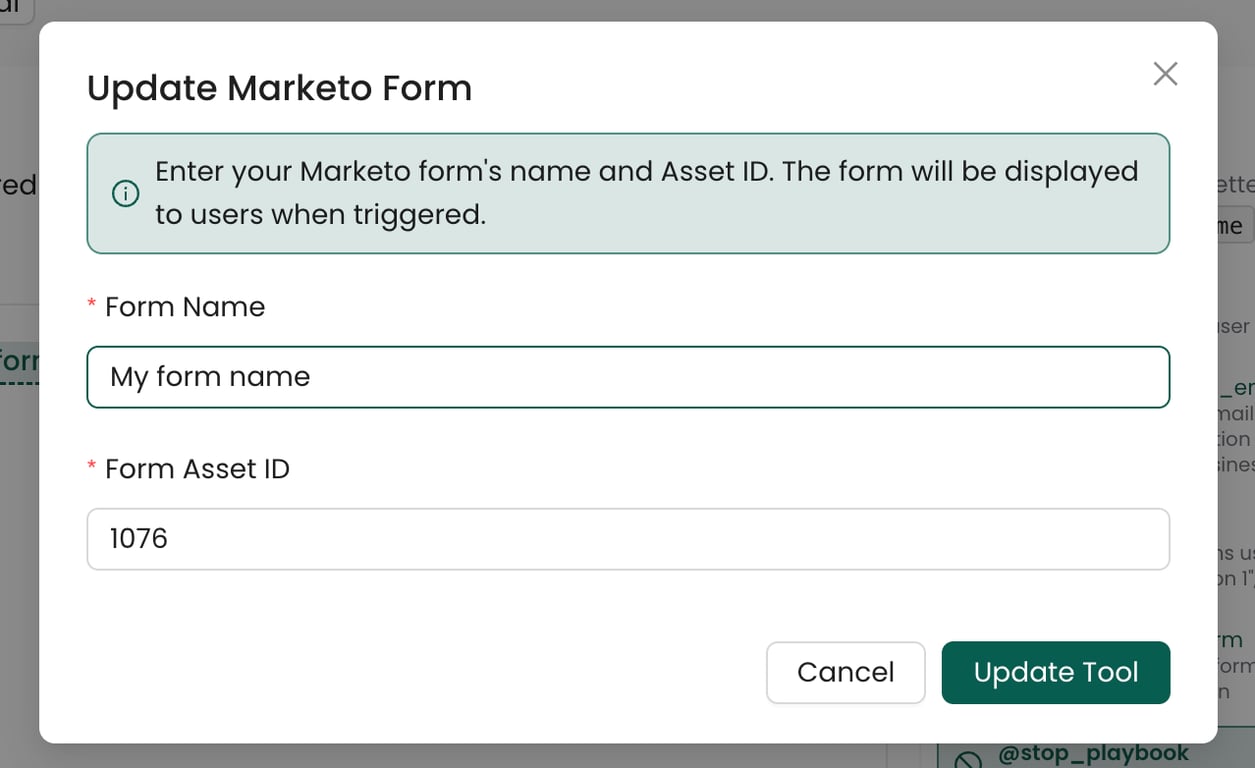Click the "Form Asset ID" field label
Viewport: 1255px width, 768px height.
197,469
